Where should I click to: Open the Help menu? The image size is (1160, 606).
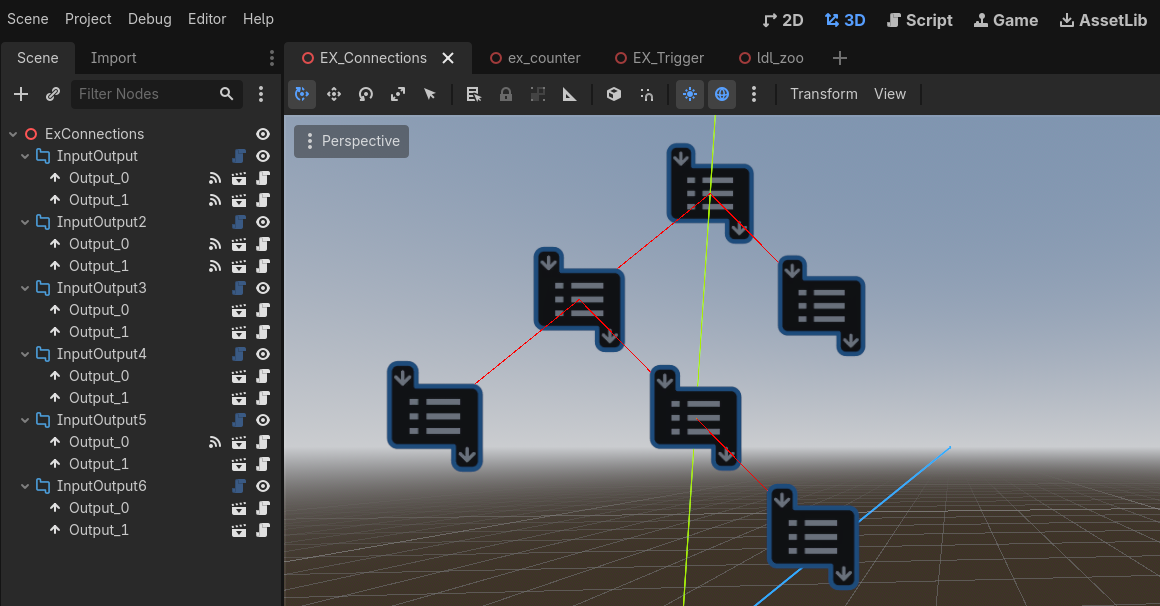258,19
